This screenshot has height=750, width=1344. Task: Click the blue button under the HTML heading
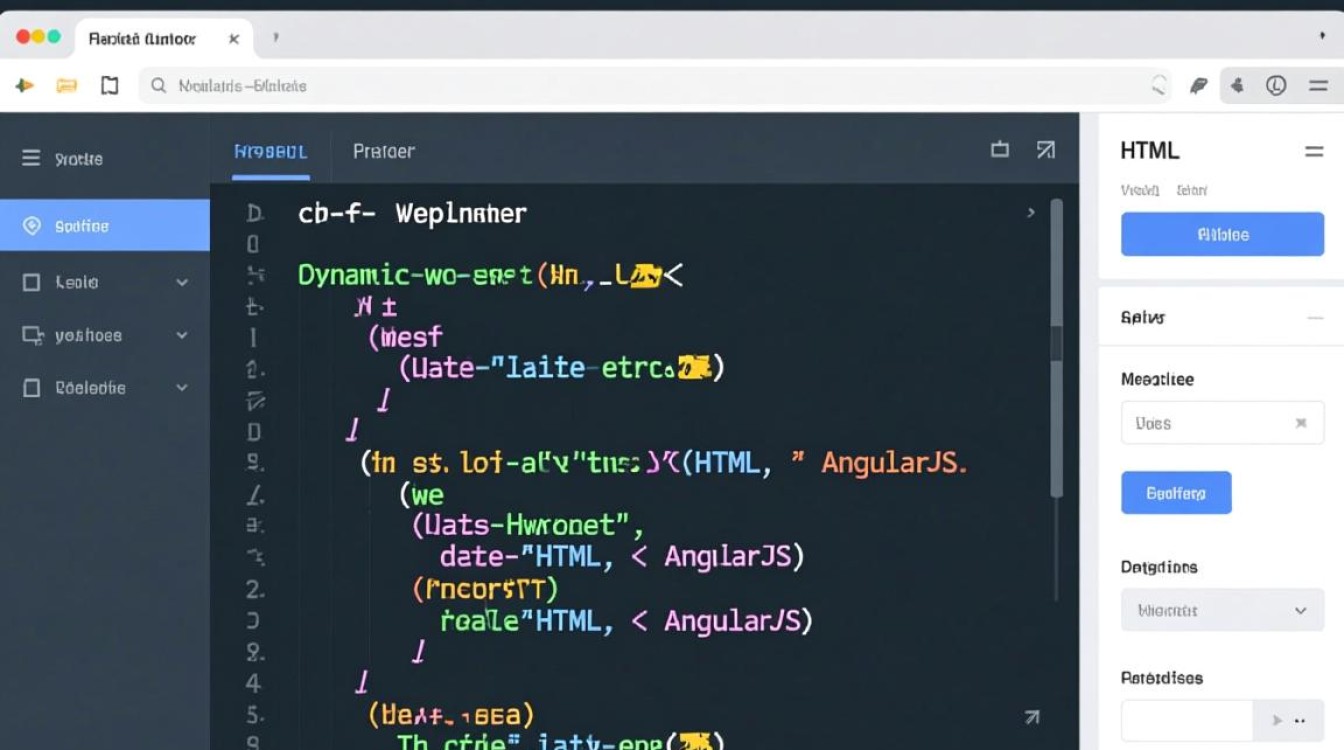pos(1222,234)
